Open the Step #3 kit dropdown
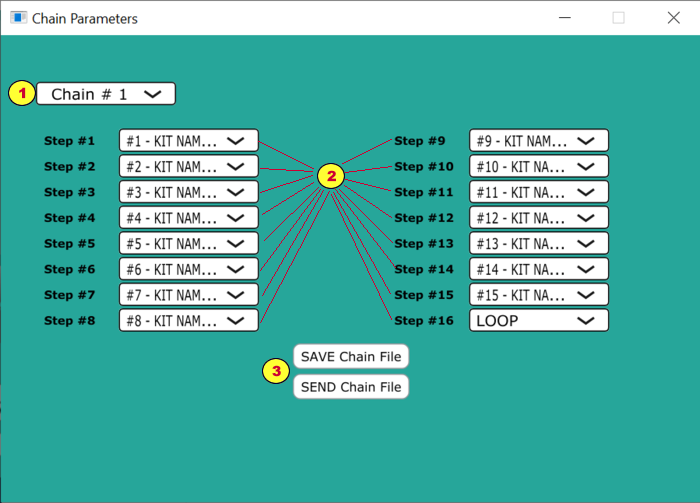Screen dimensions: 700x503 click(x=189, y=192)
